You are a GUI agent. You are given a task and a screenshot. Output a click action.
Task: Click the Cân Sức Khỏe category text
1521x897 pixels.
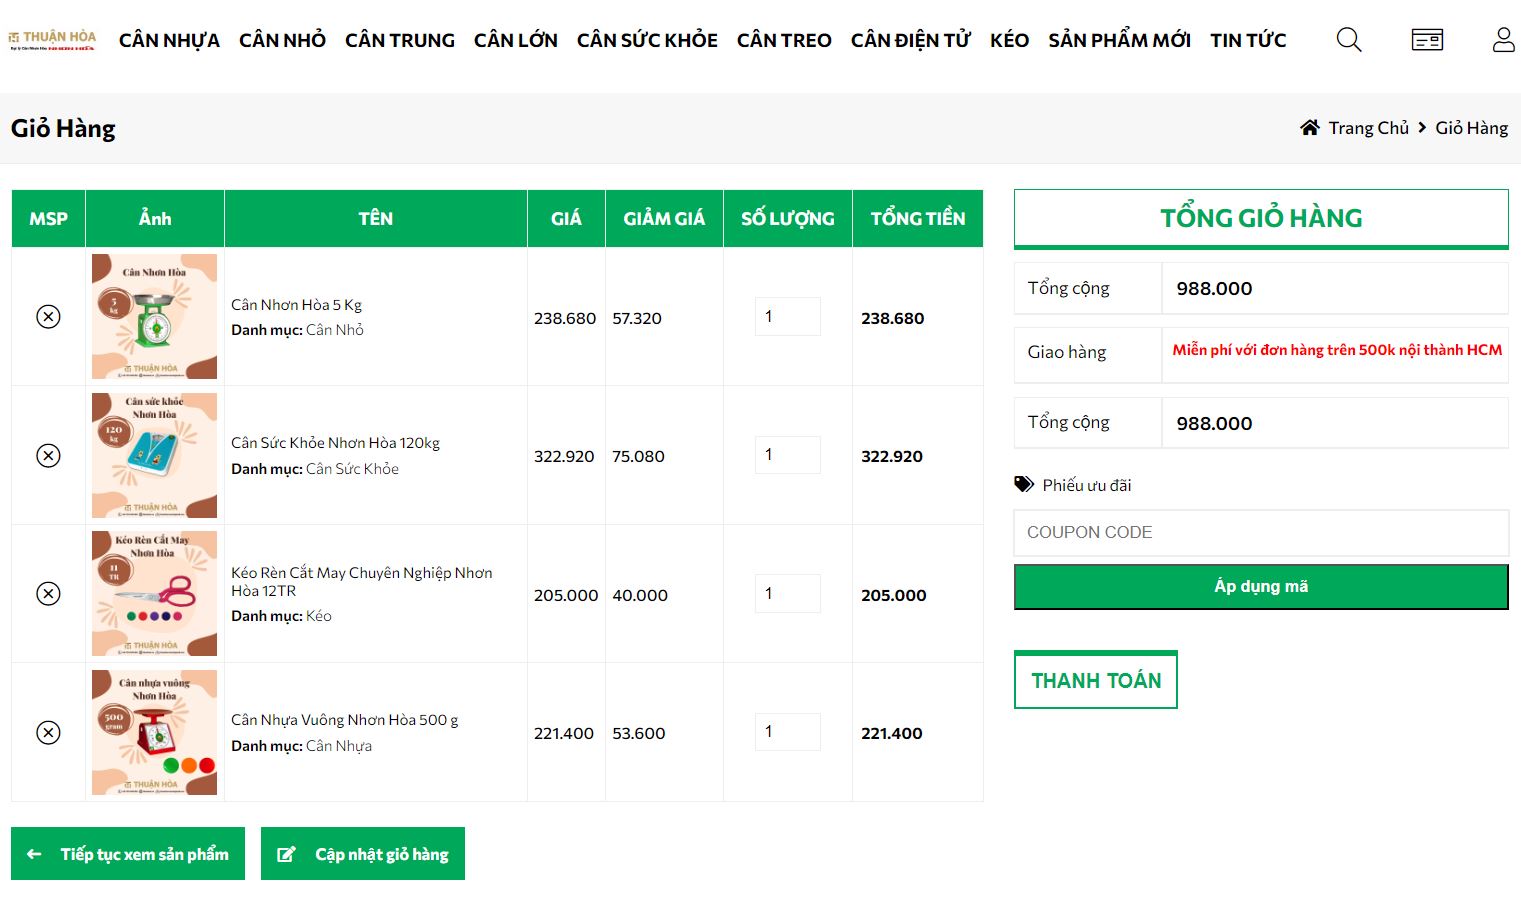tap(352, 469)
